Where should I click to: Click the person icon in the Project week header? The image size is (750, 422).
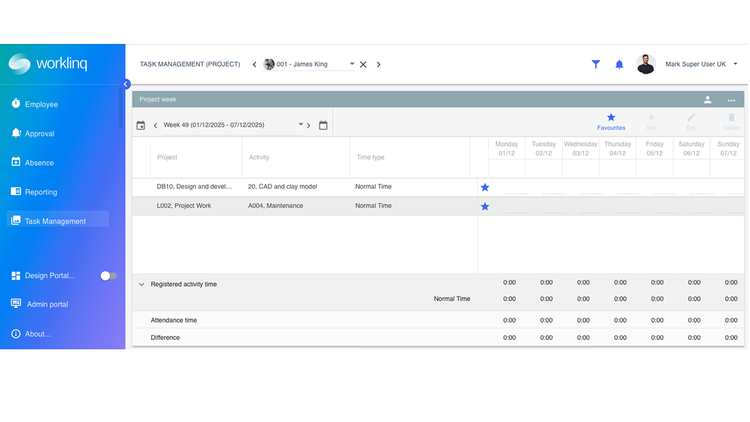coord(707,100)
